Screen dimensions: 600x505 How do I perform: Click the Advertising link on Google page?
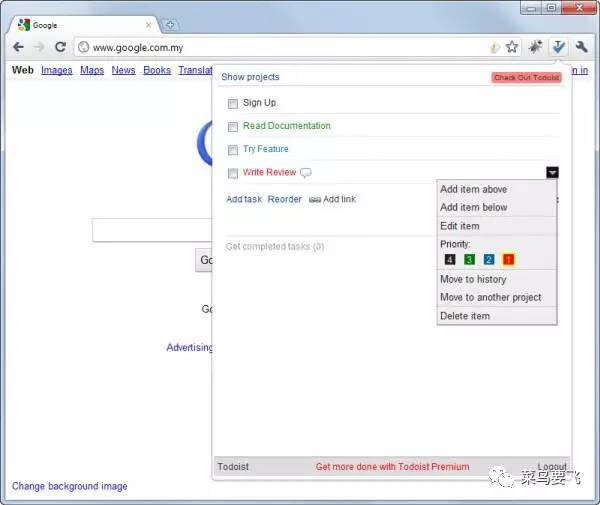pos(189,347)
